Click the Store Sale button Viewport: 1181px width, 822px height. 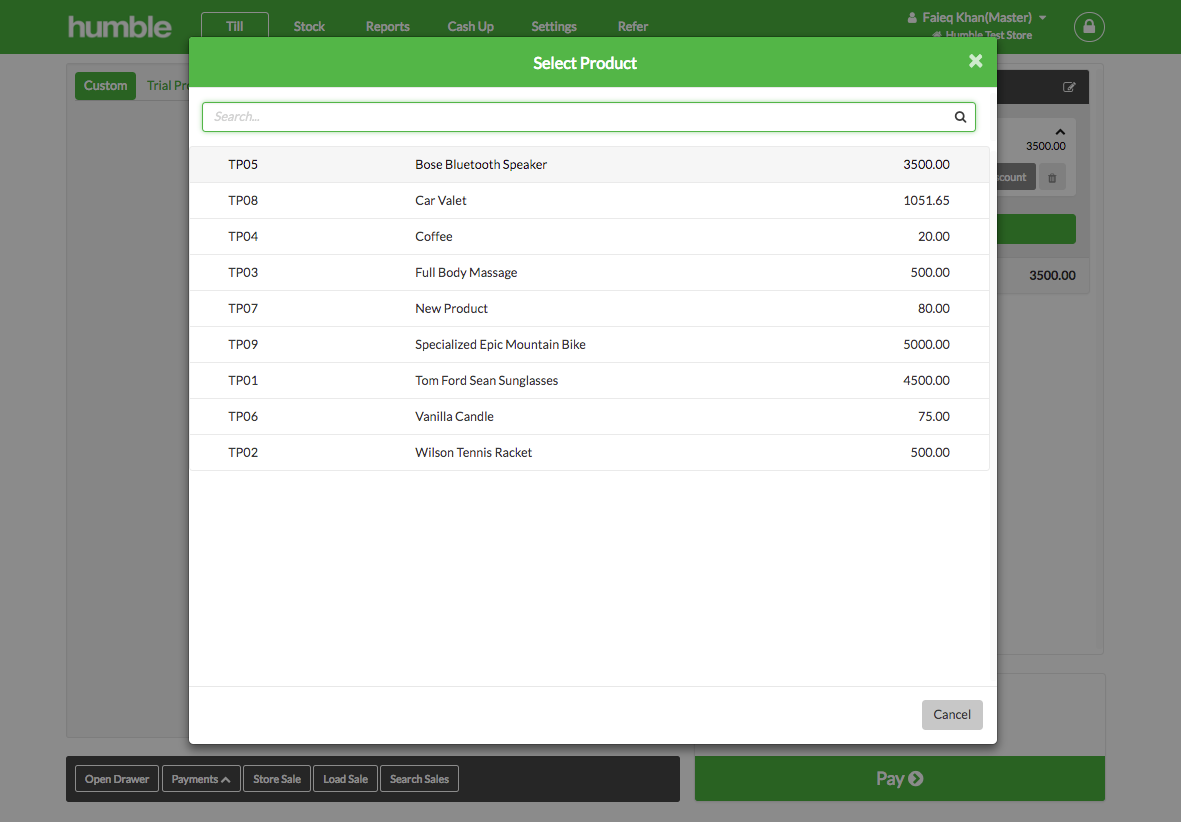pyautogui.click(x=276, y=779)
